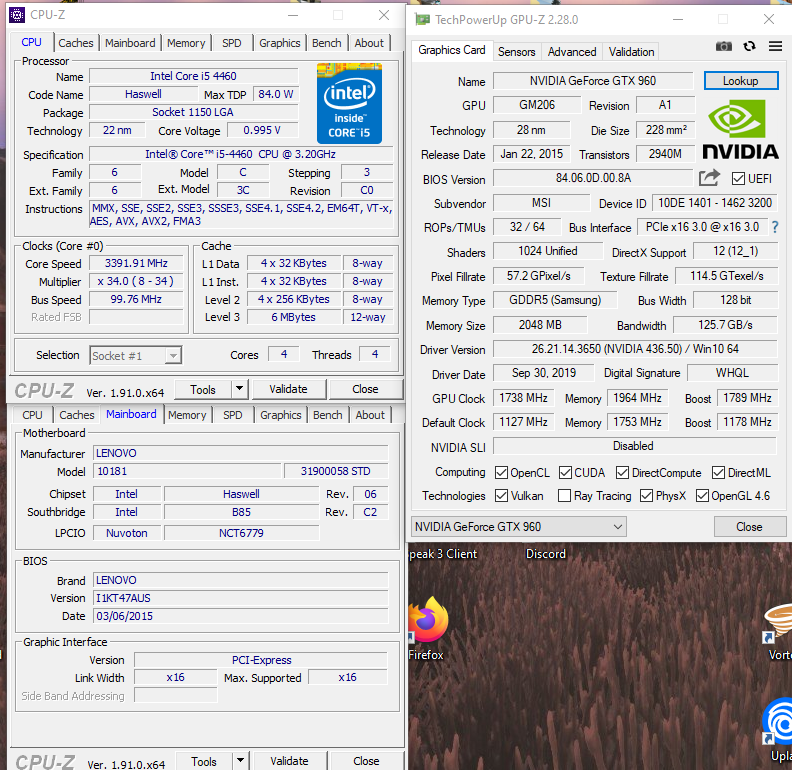Click the Core Speed value 3391.91 MHz
792x770 pixels.
click(x=136, y=263)
